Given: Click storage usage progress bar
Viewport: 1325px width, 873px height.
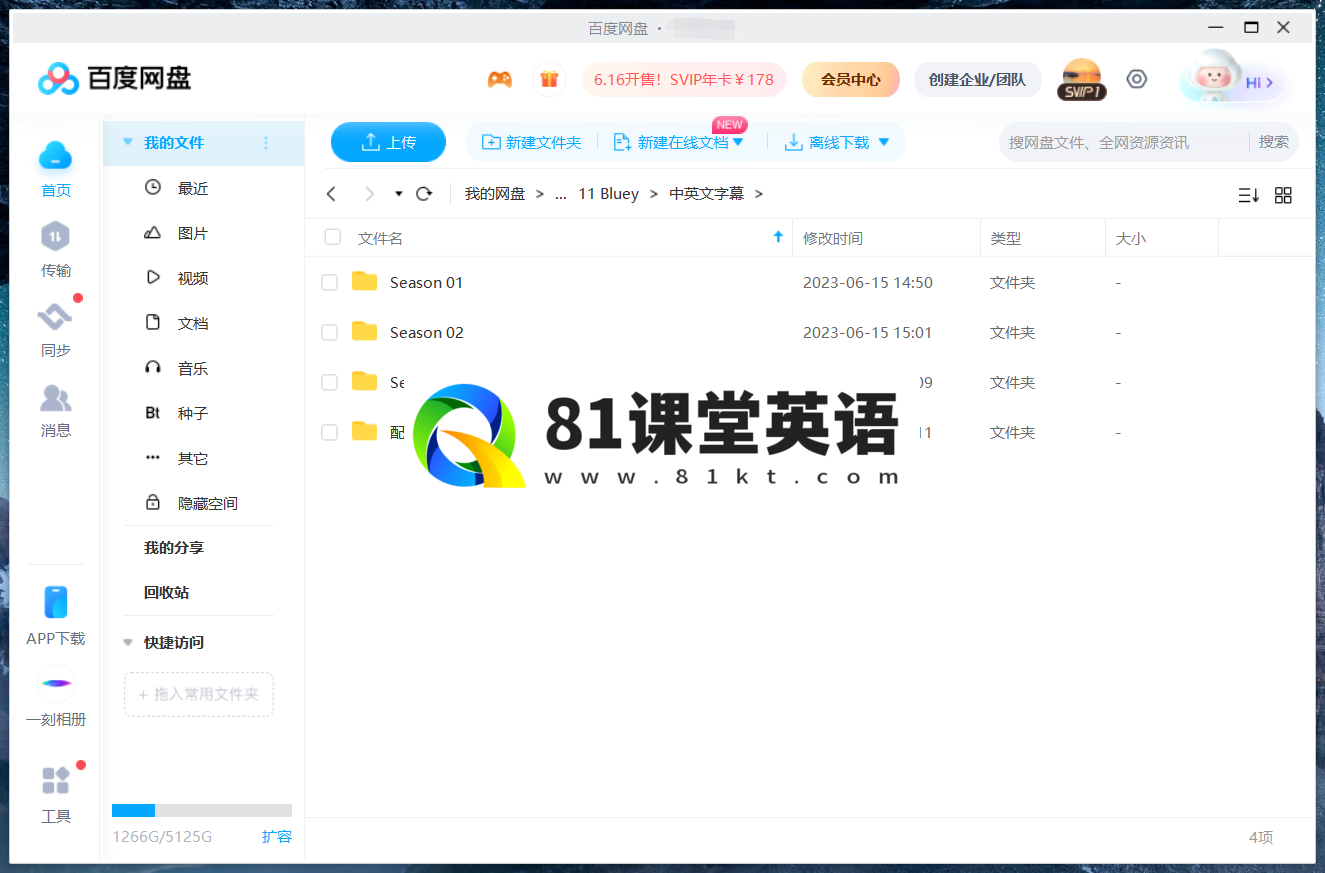Looking at the screenshot, I should coord(202,810).
